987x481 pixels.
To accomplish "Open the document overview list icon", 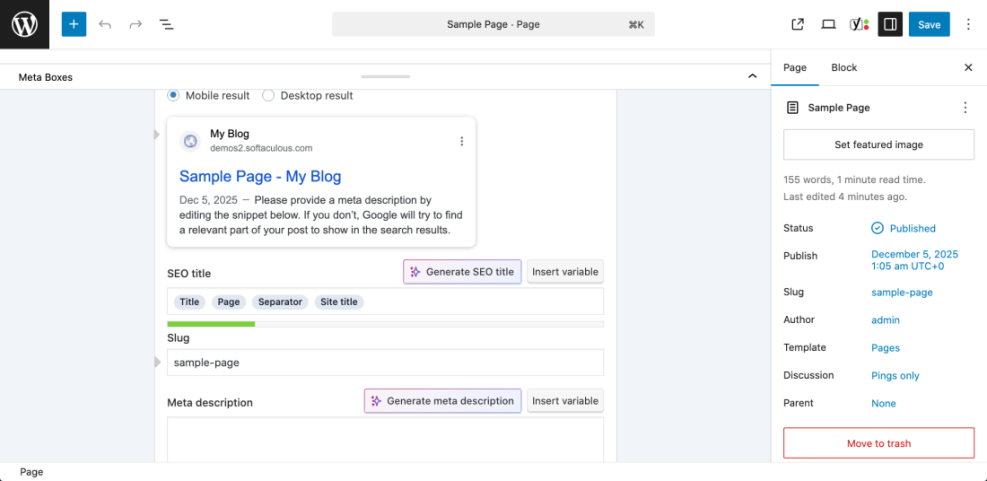I will [166, 25].
